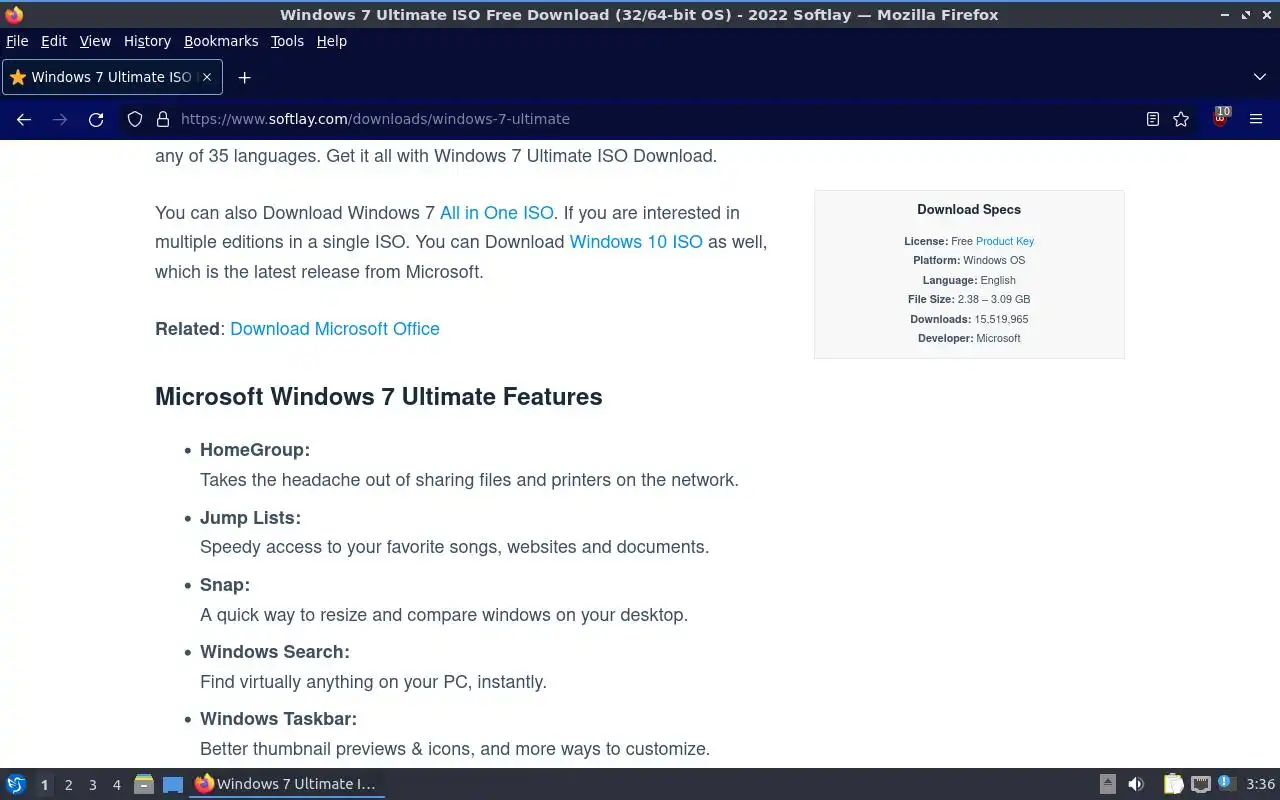Viewport: 1280px width, 800px height.
Task: Switch to workspace 4
Action: point(116,785)
